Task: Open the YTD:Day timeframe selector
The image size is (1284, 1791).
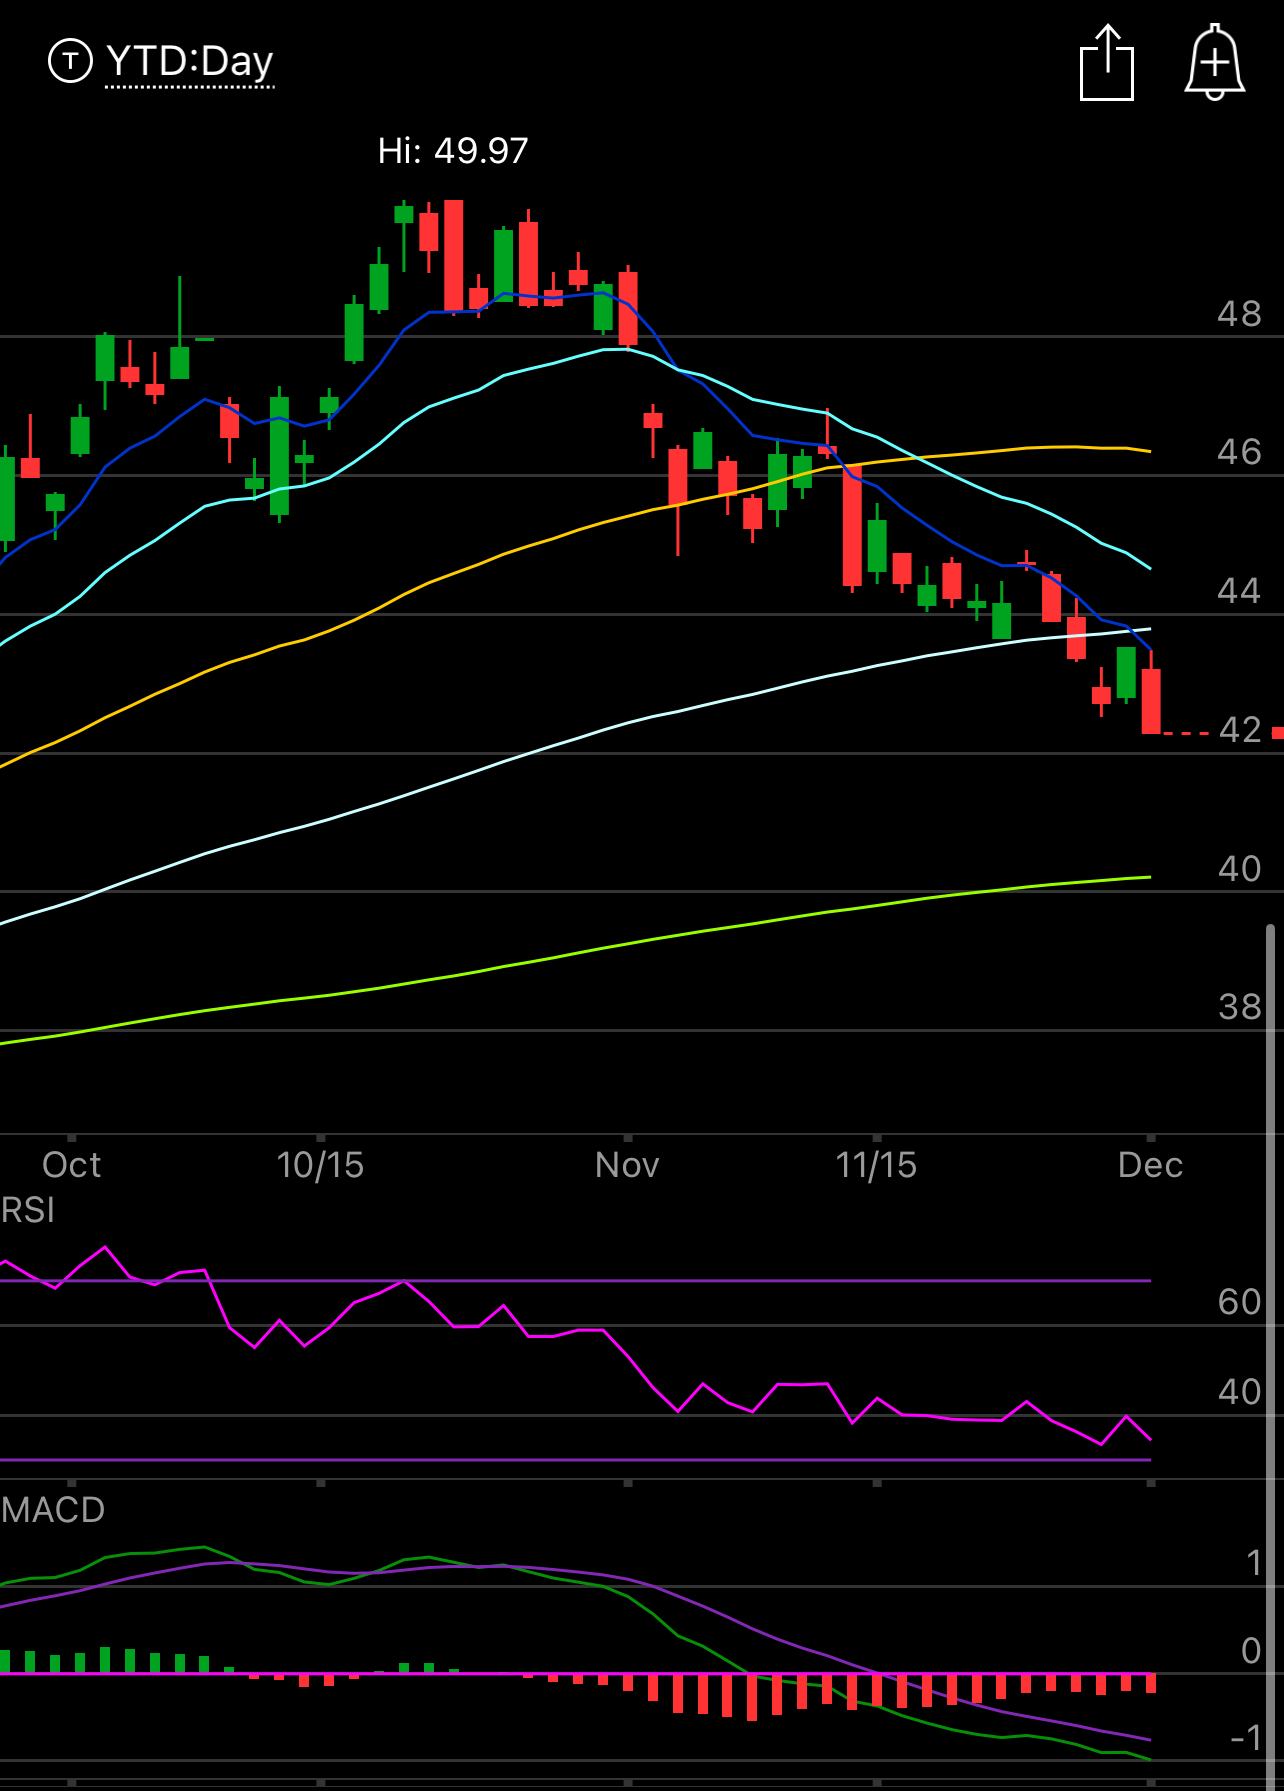Action: (x=189, y=62)
